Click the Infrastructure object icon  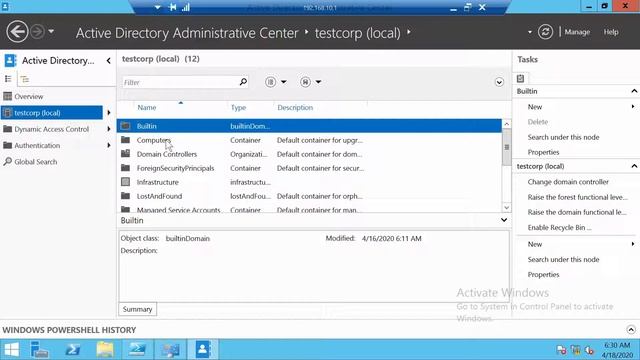coord(126,182)
